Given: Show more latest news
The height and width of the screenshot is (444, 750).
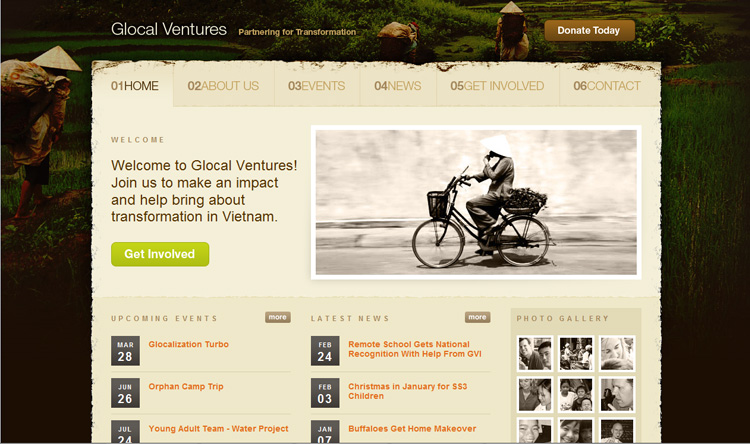Looking at the screenshot, I should coord(477,317).
